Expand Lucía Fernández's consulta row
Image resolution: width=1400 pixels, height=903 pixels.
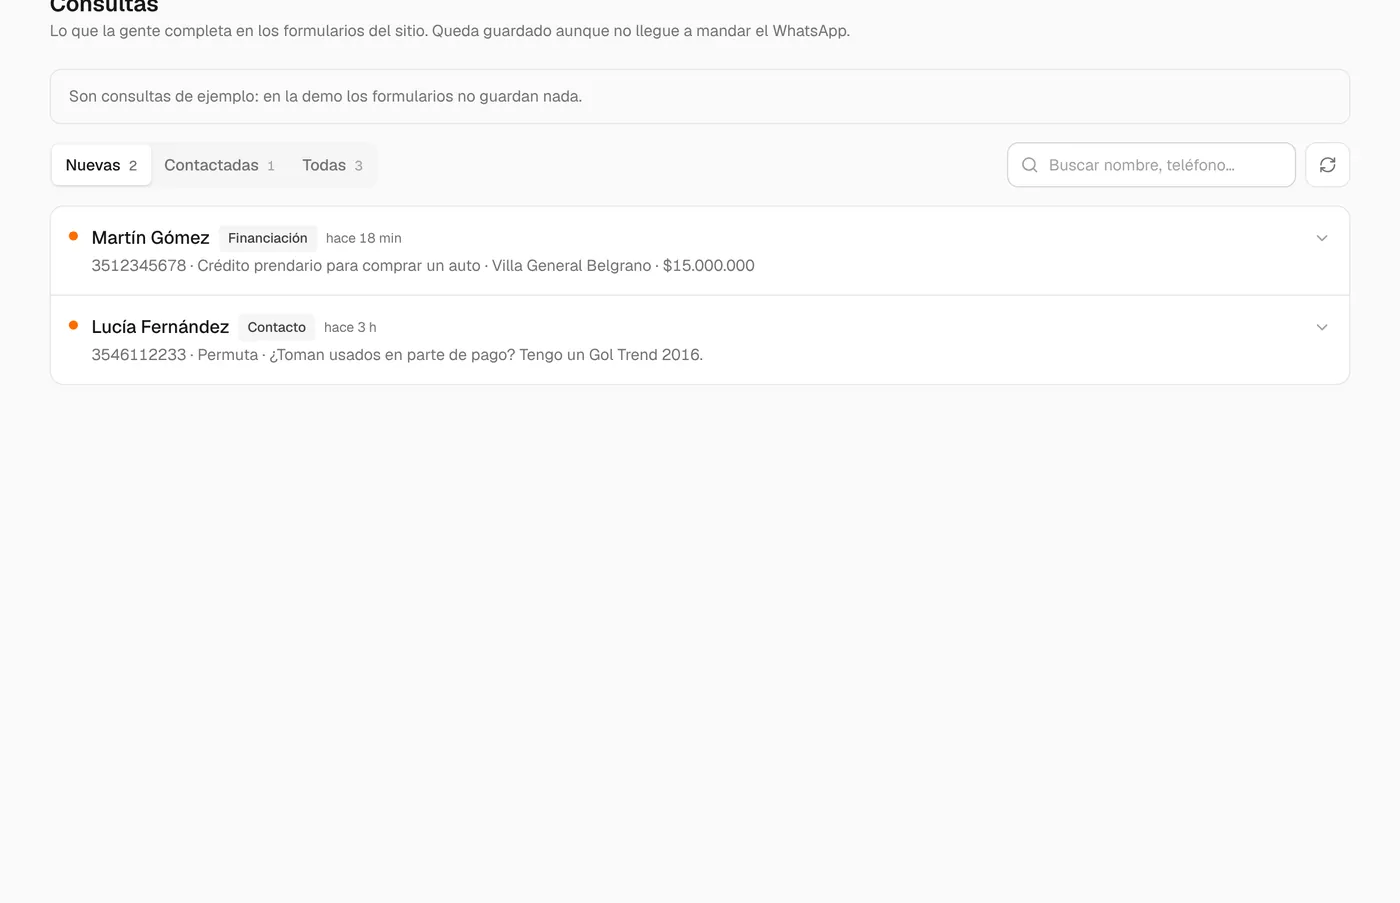tap(1321, 327)
